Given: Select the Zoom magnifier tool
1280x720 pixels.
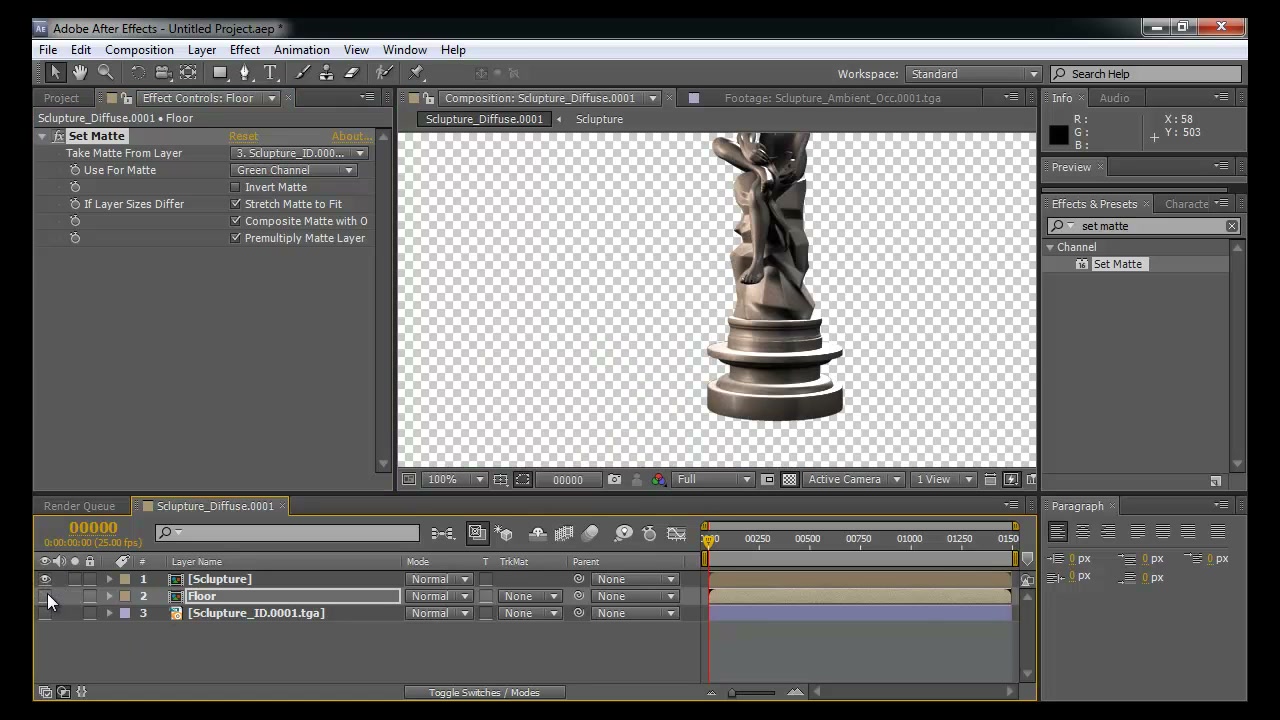Looking at the screenshot, I should [106, 73].
